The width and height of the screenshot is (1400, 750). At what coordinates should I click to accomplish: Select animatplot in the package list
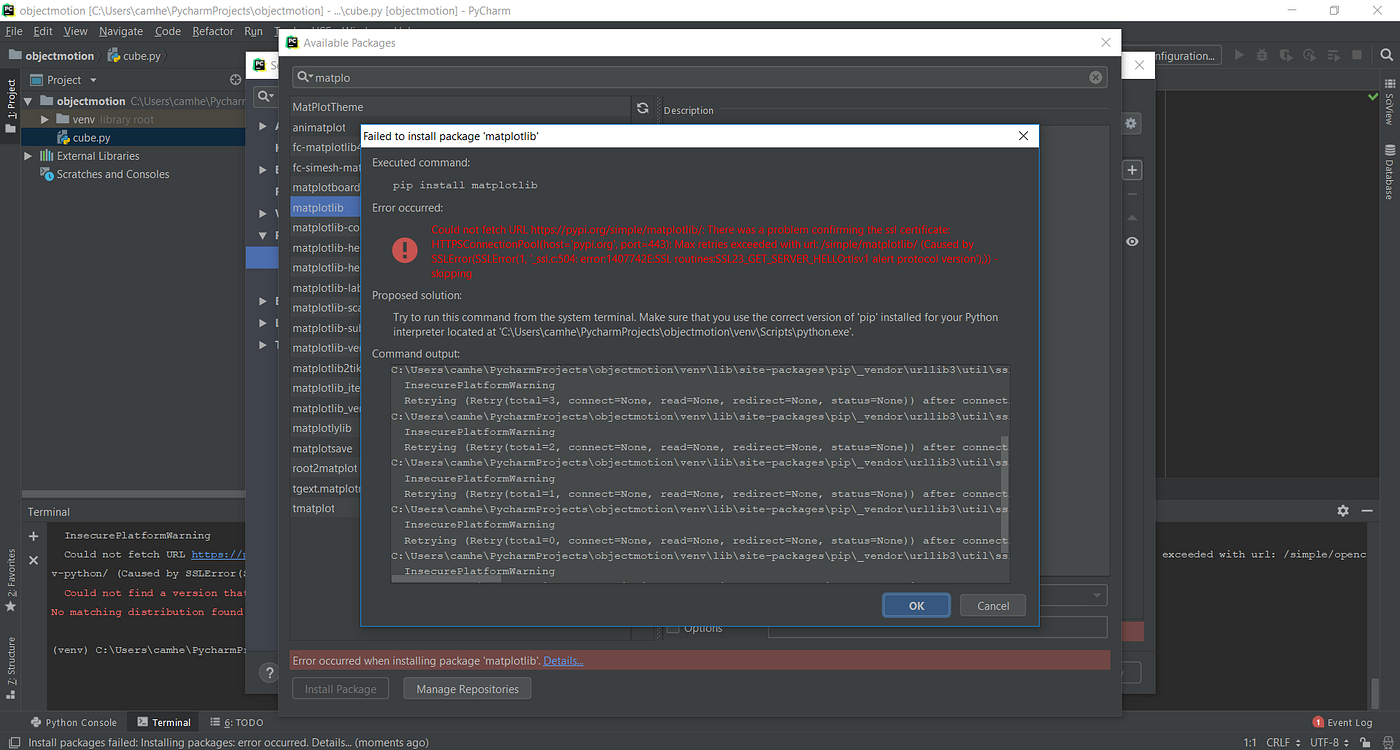[x=319, y=128]
